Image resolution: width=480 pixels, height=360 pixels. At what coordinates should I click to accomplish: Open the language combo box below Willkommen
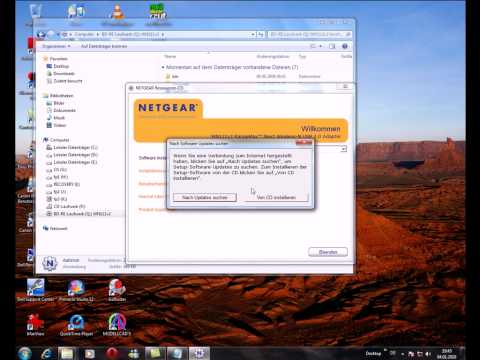(330, 149)
